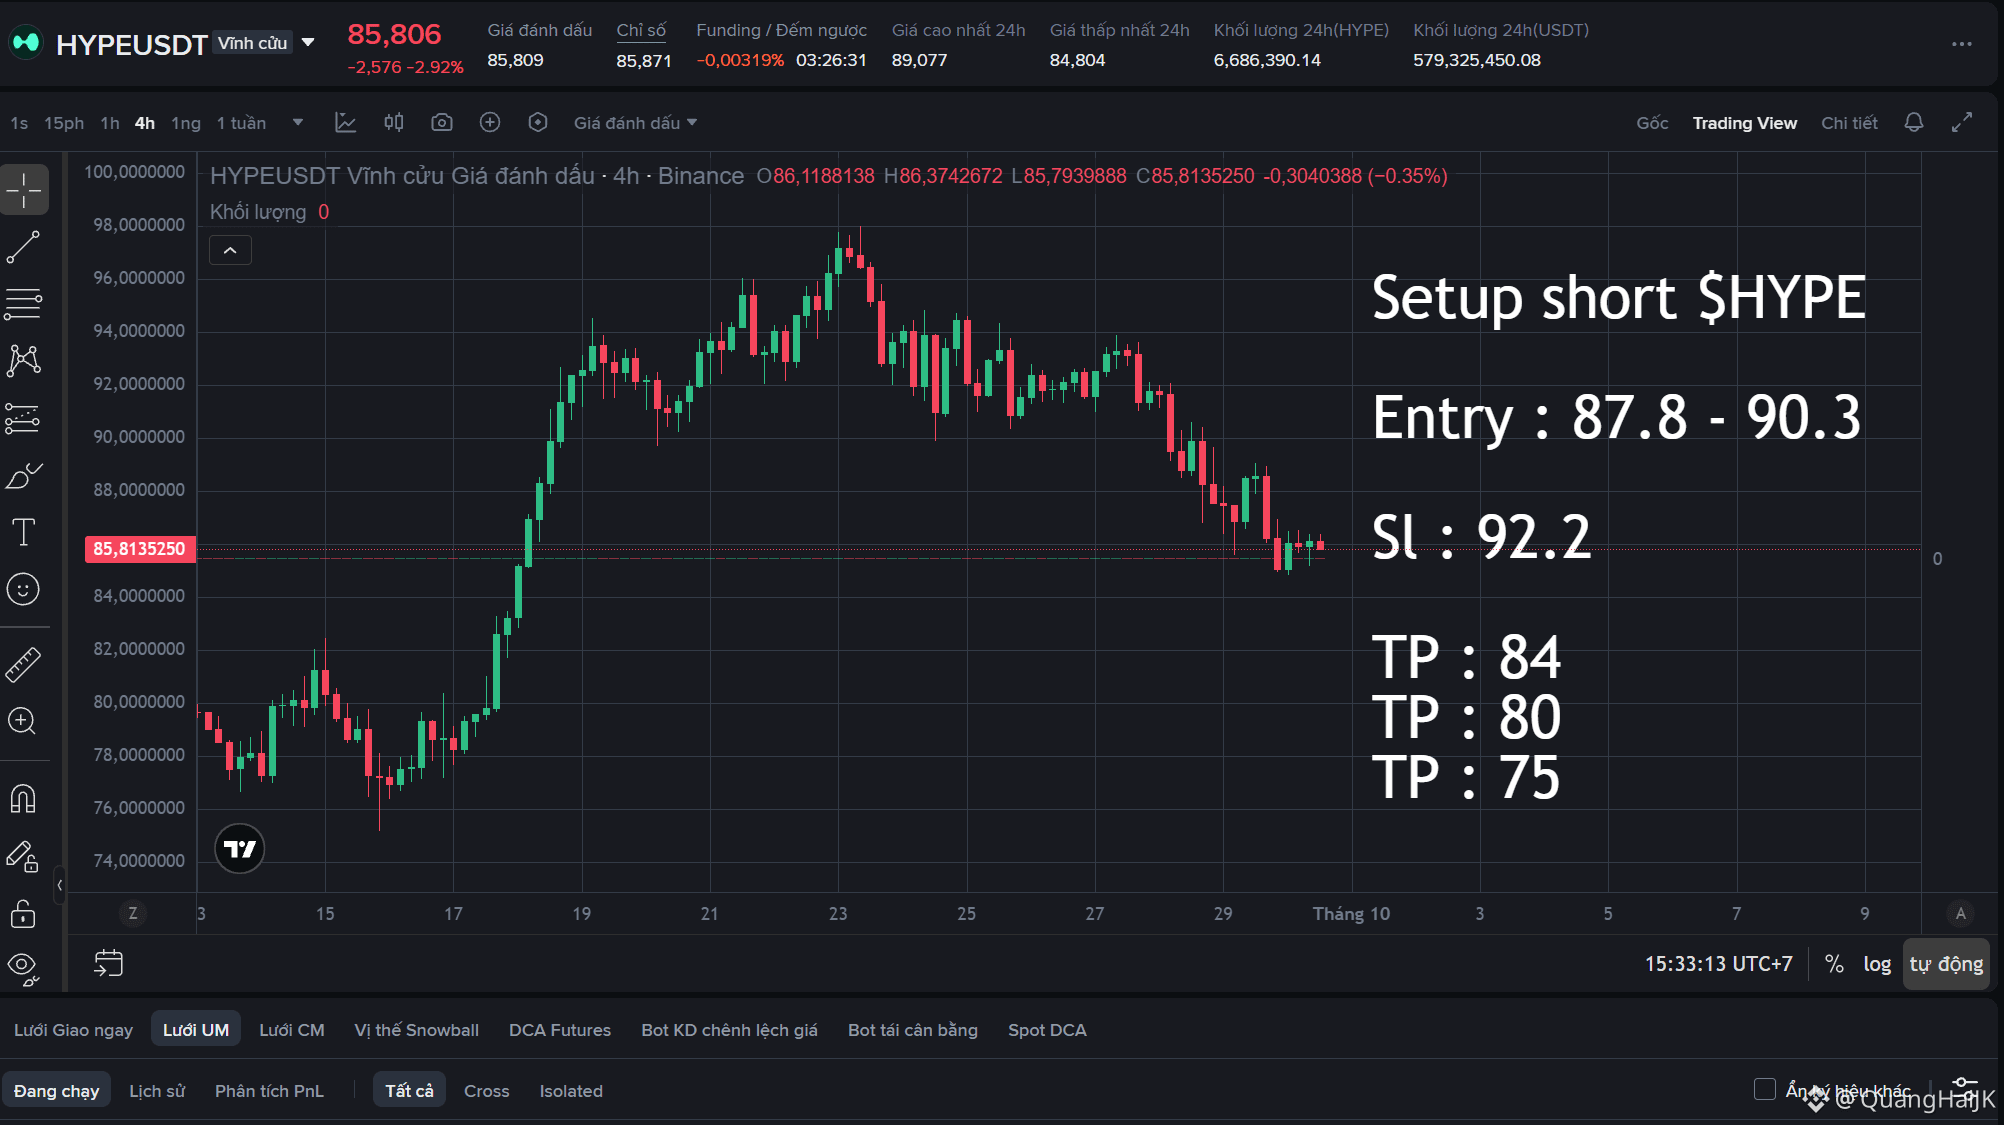
Task: Open the emoji sticker tool
Action: [23, 589]
